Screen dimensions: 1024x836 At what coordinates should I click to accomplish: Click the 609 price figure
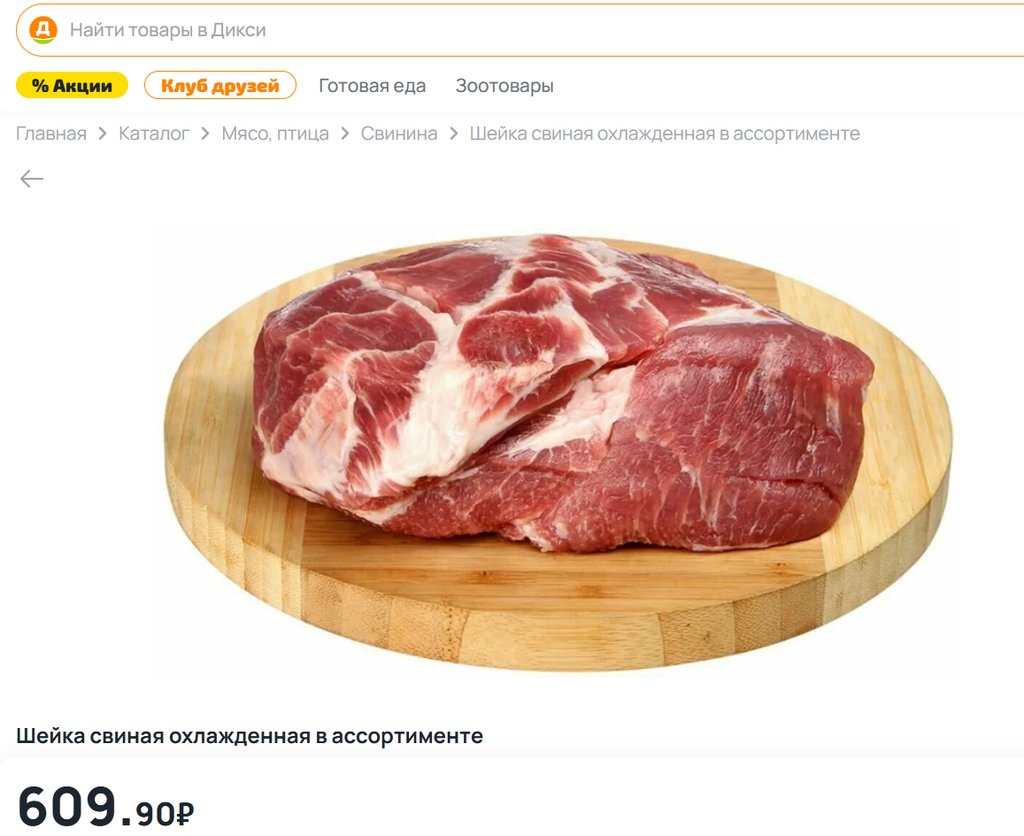pos(67,807)
